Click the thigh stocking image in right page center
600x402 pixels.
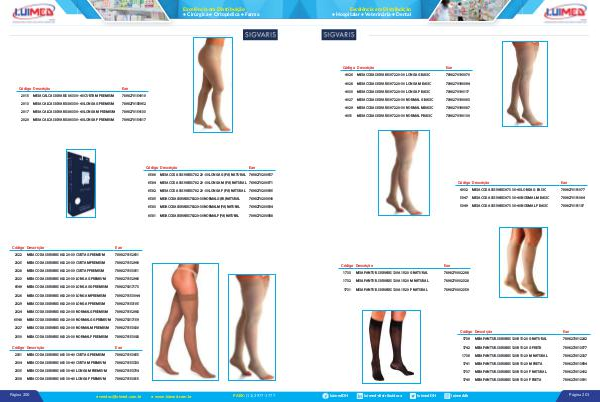coord(403,175)
